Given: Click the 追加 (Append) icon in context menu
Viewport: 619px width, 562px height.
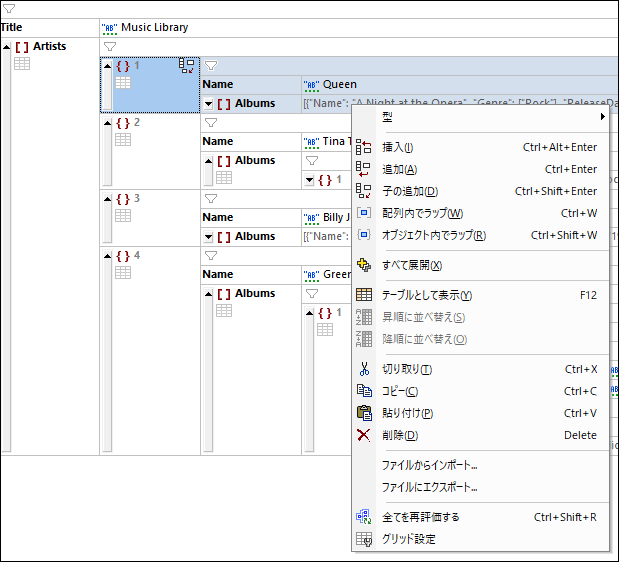Looking at the screenshot, I should (x=364, y=169).
